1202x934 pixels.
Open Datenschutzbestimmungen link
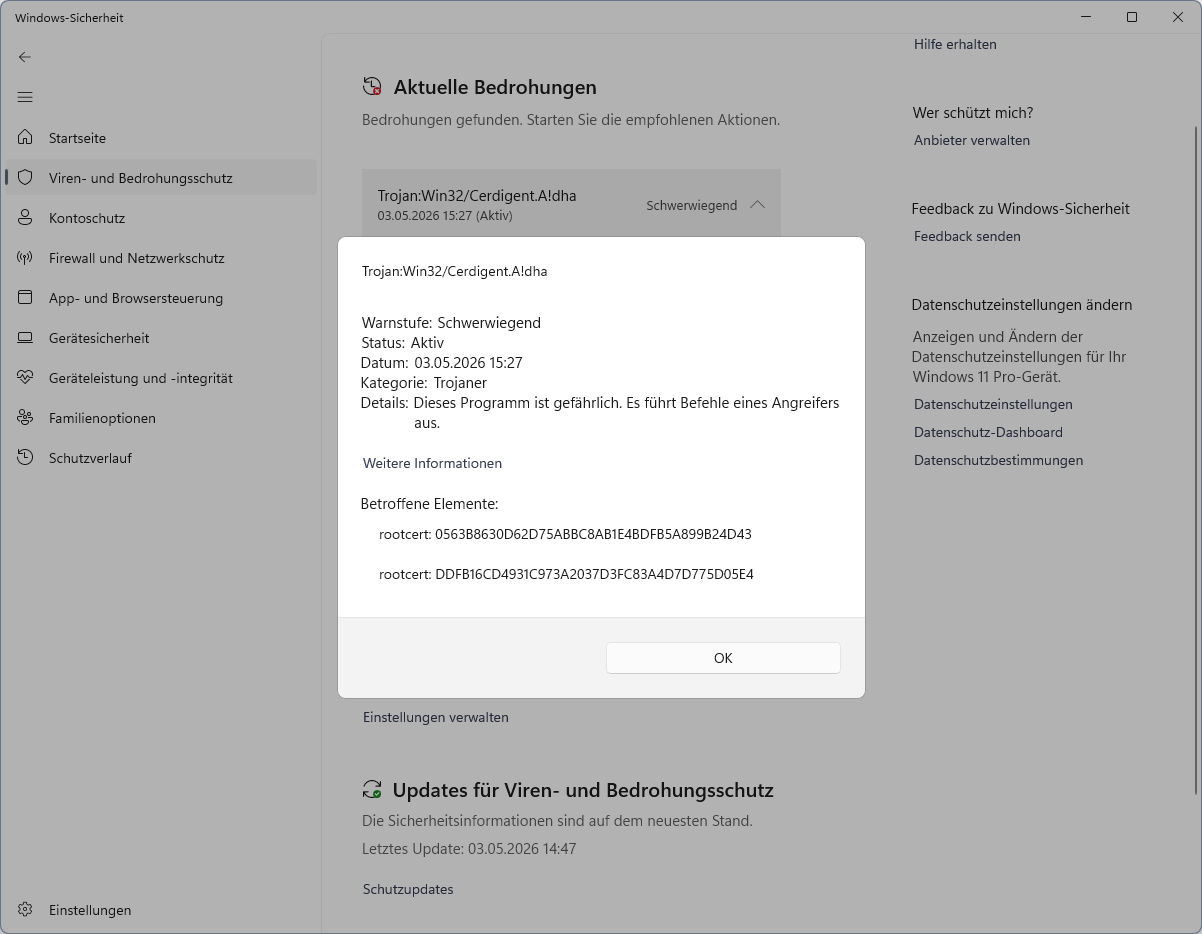point(998,460)
